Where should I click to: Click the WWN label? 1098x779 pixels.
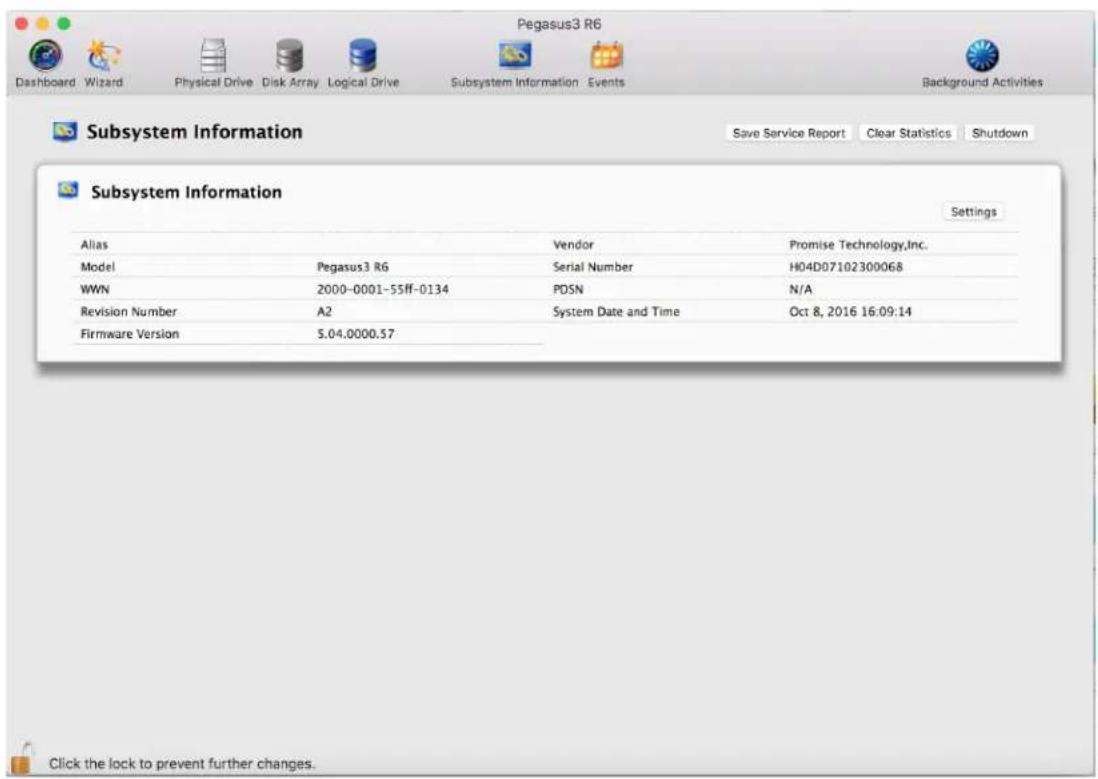(95, 289)
